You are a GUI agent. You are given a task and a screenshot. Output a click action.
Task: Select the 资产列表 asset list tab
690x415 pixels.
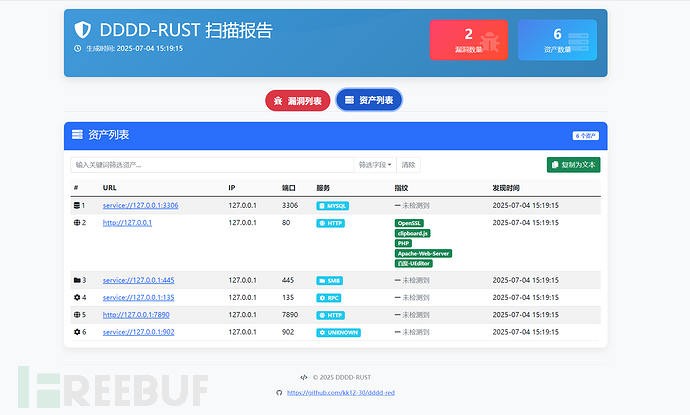tap(368, 100)
